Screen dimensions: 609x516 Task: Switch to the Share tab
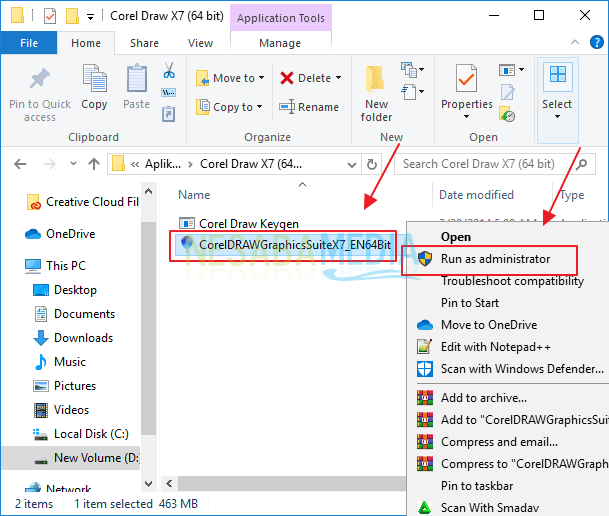[144, 43]
